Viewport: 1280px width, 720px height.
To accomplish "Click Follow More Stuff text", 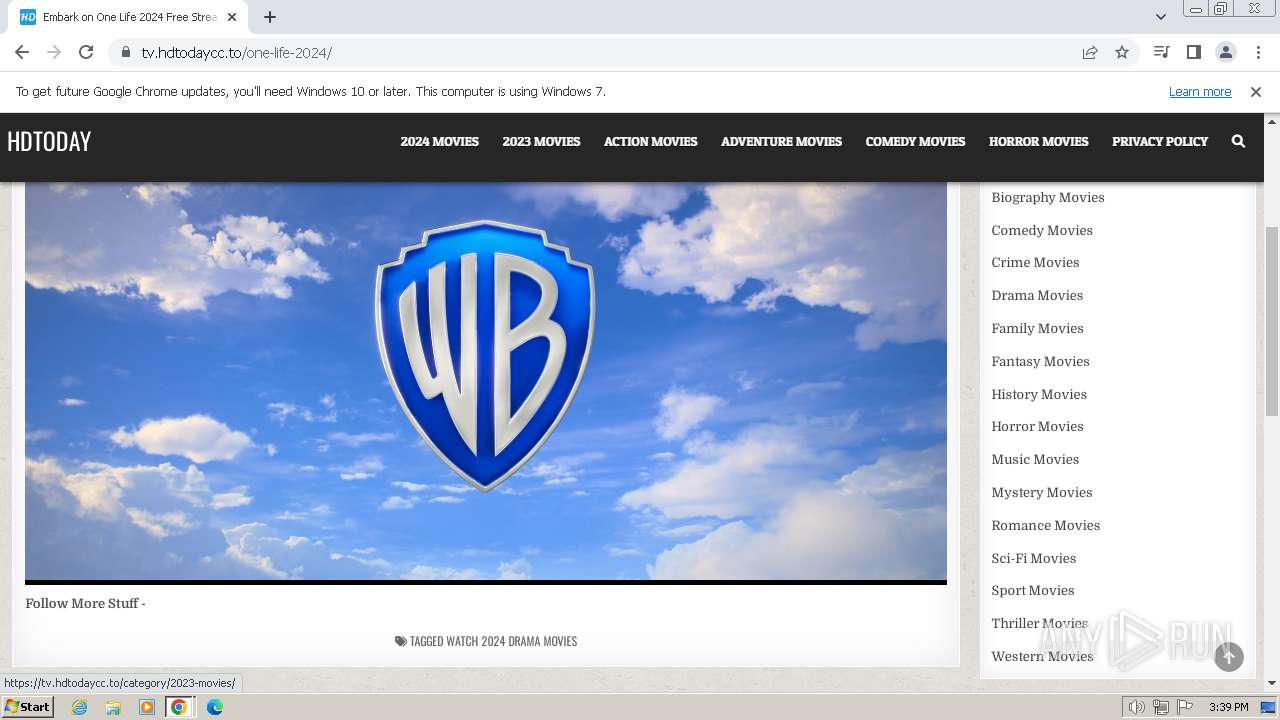I will tap(85, 603).
